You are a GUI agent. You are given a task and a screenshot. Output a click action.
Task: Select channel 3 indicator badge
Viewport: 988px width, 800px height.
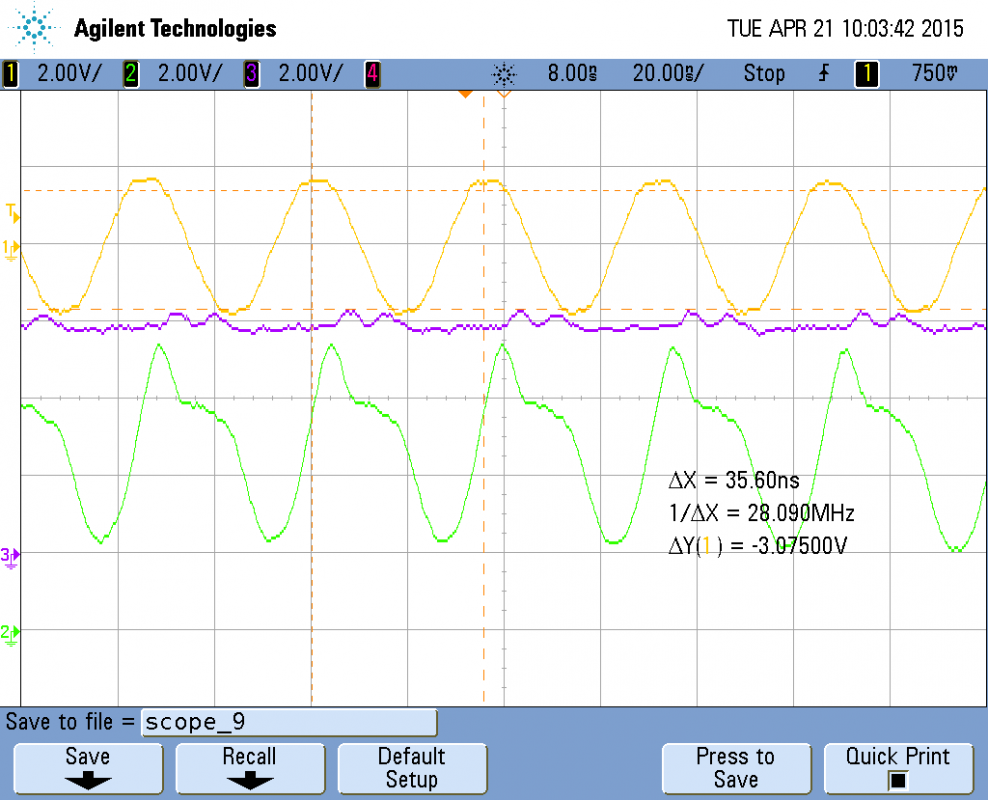click(x=251, y=74)
